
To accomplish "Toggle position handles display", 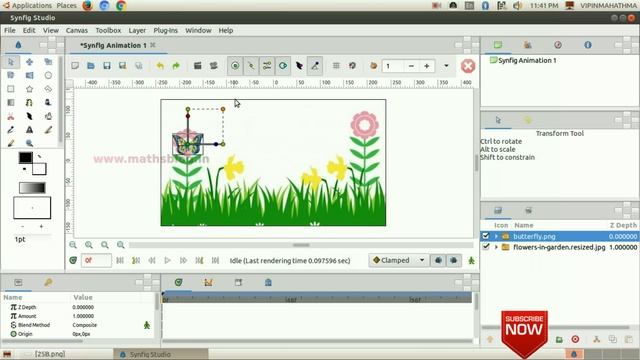I will pos(235,66).
